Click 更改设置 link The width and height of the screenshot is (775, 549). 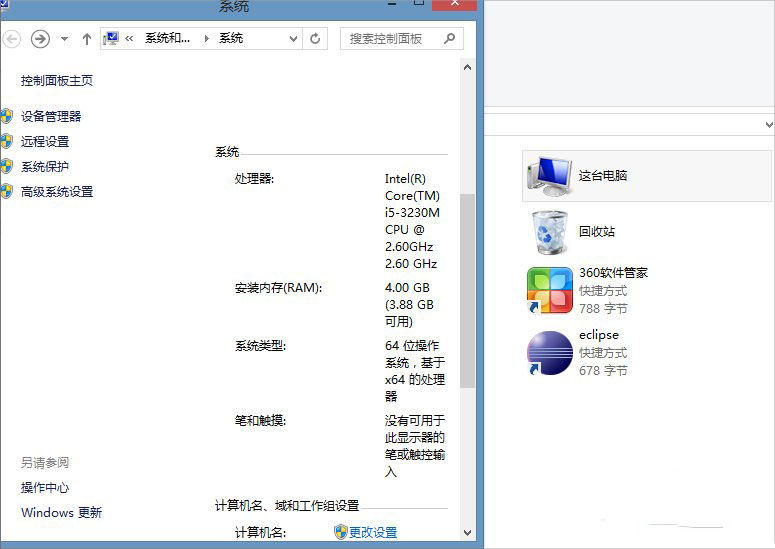(x=373, y=532)
